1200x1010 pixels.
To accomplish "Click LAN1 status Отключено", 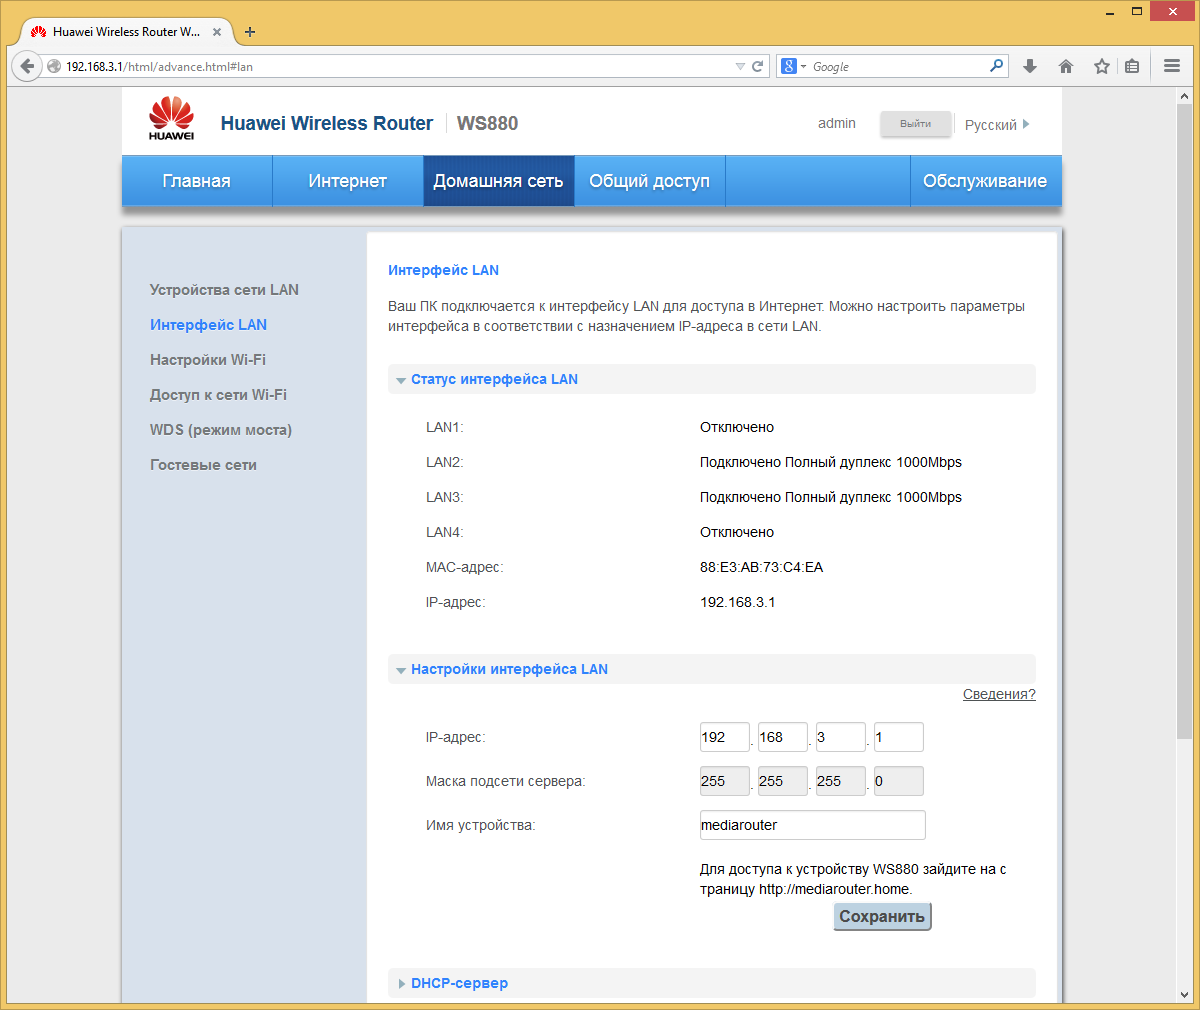I will coord(737,427).
